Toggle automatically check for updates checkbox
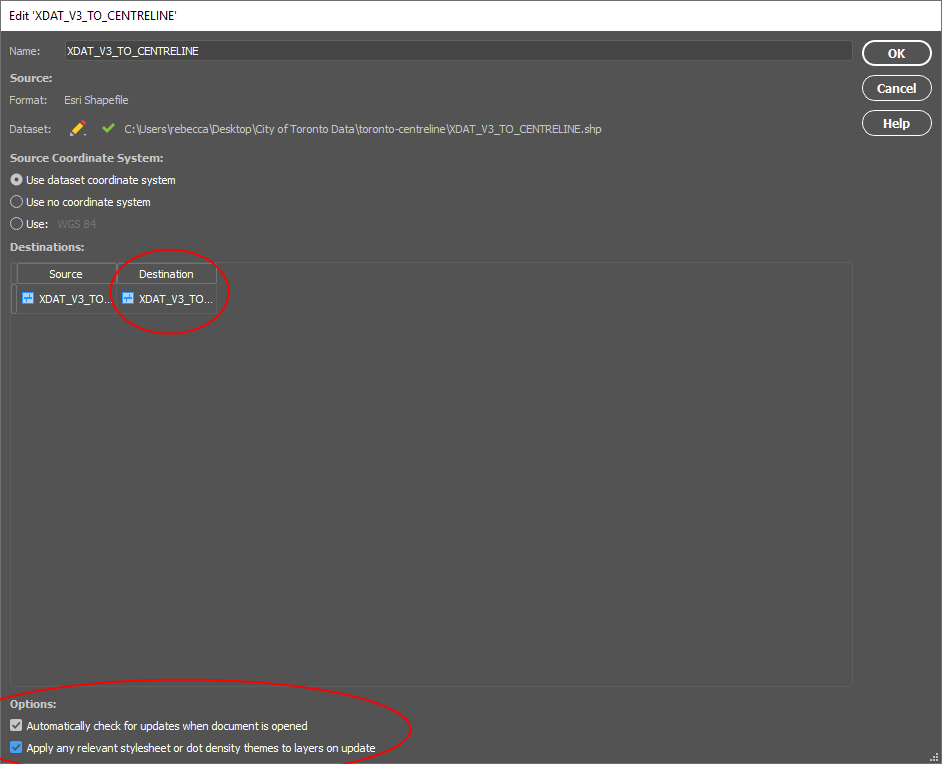This screenshot has width=942, height=764. 16,726
